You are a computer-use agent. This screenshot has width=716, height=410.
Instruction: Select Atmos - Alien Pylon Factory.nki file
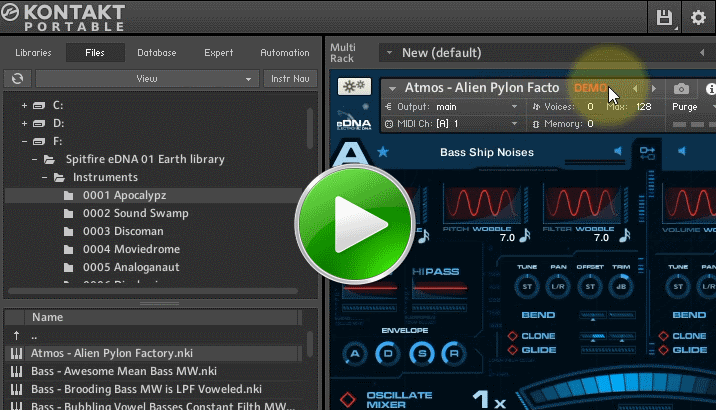pos(111,353)
